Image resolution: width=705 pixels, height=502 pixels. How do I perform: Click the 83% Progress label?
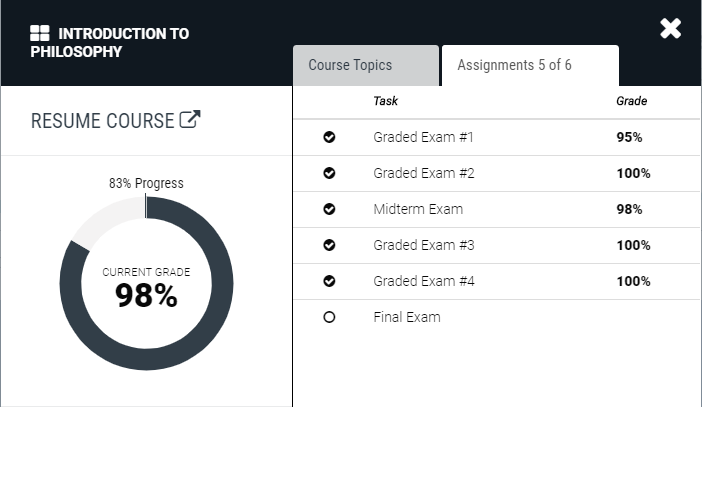[x=146, y=183]
